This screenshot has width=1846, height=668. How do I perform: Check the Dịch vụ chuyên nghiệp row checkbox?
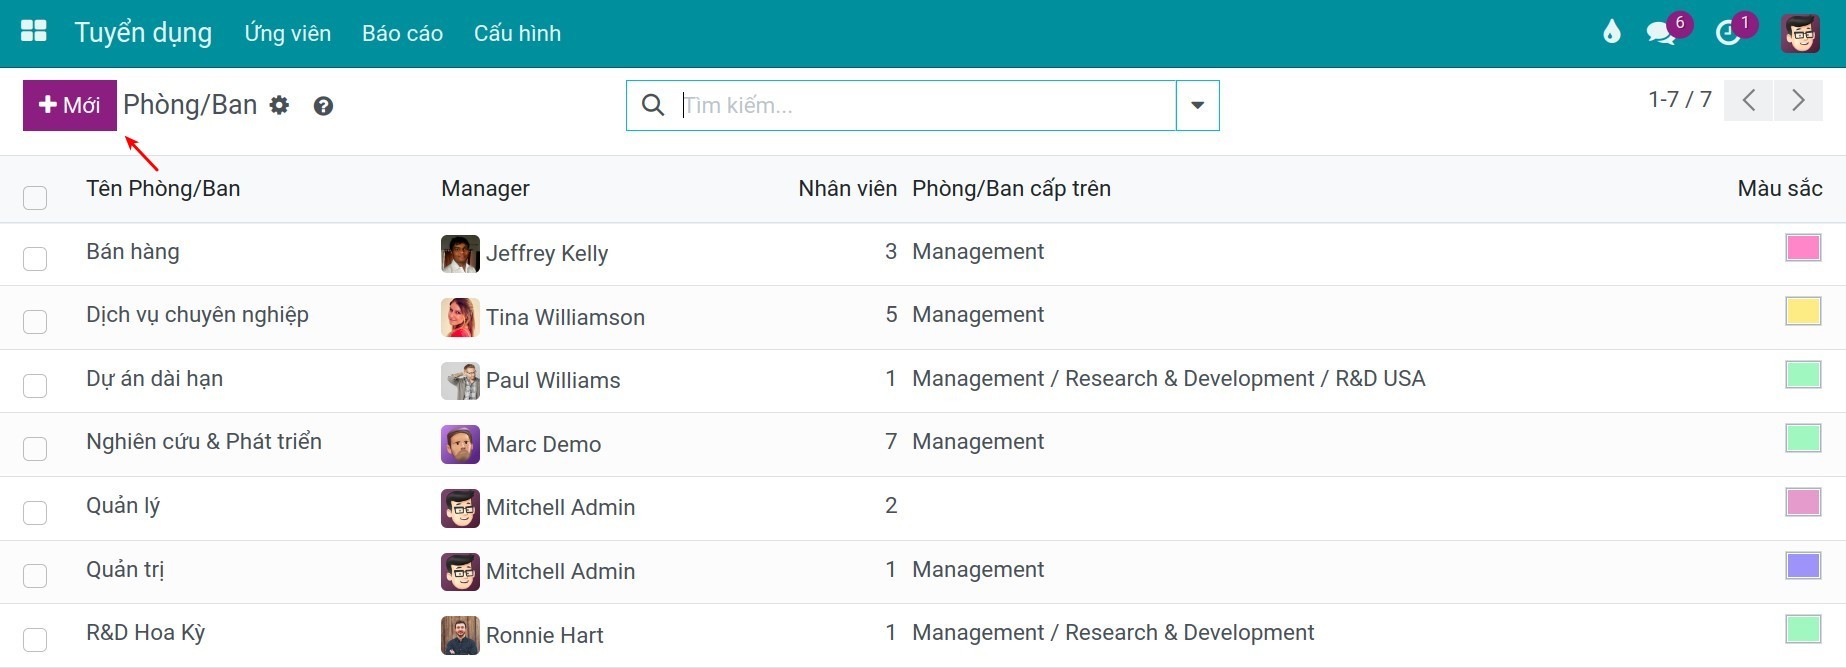pos(35,322)
